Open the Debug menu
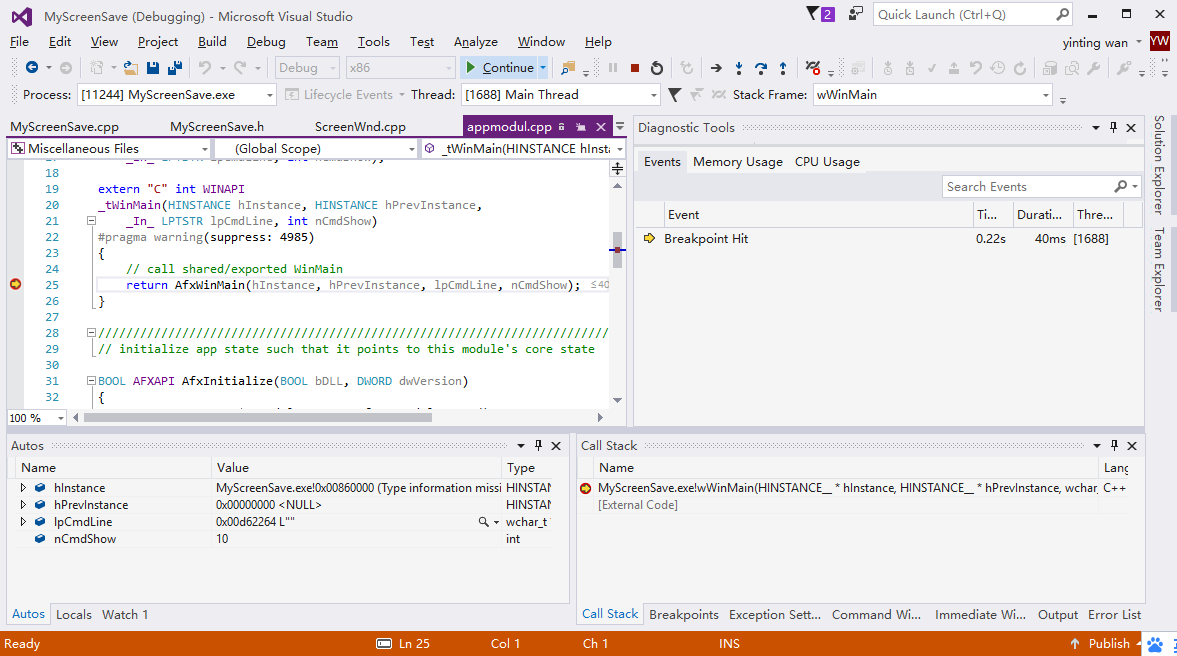This screenshot has width=1177, height=656. 266,42
